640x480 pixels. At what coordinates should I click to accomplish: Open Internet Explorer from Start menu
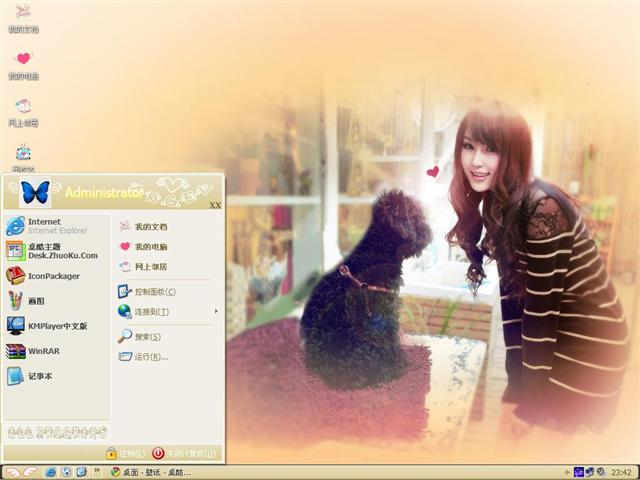56,226
